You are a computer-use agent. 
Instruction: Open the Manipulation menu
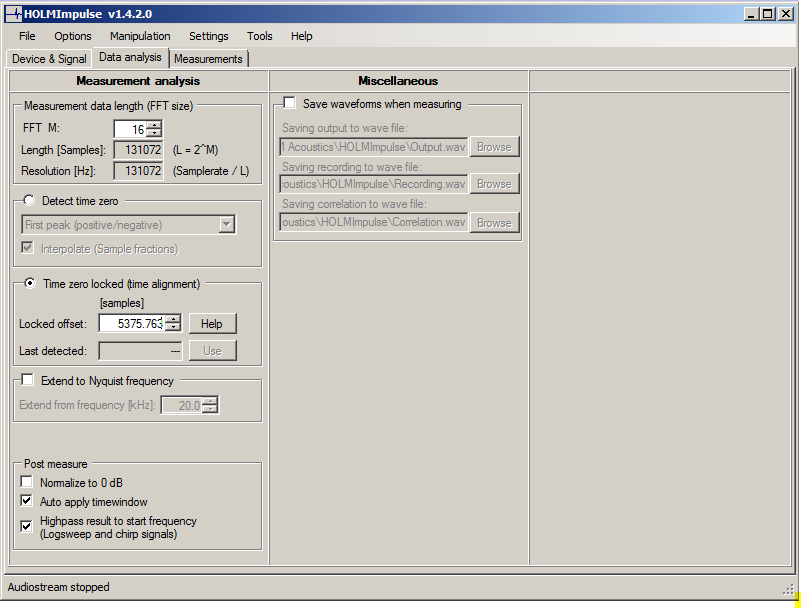click(x=140, y=36)
